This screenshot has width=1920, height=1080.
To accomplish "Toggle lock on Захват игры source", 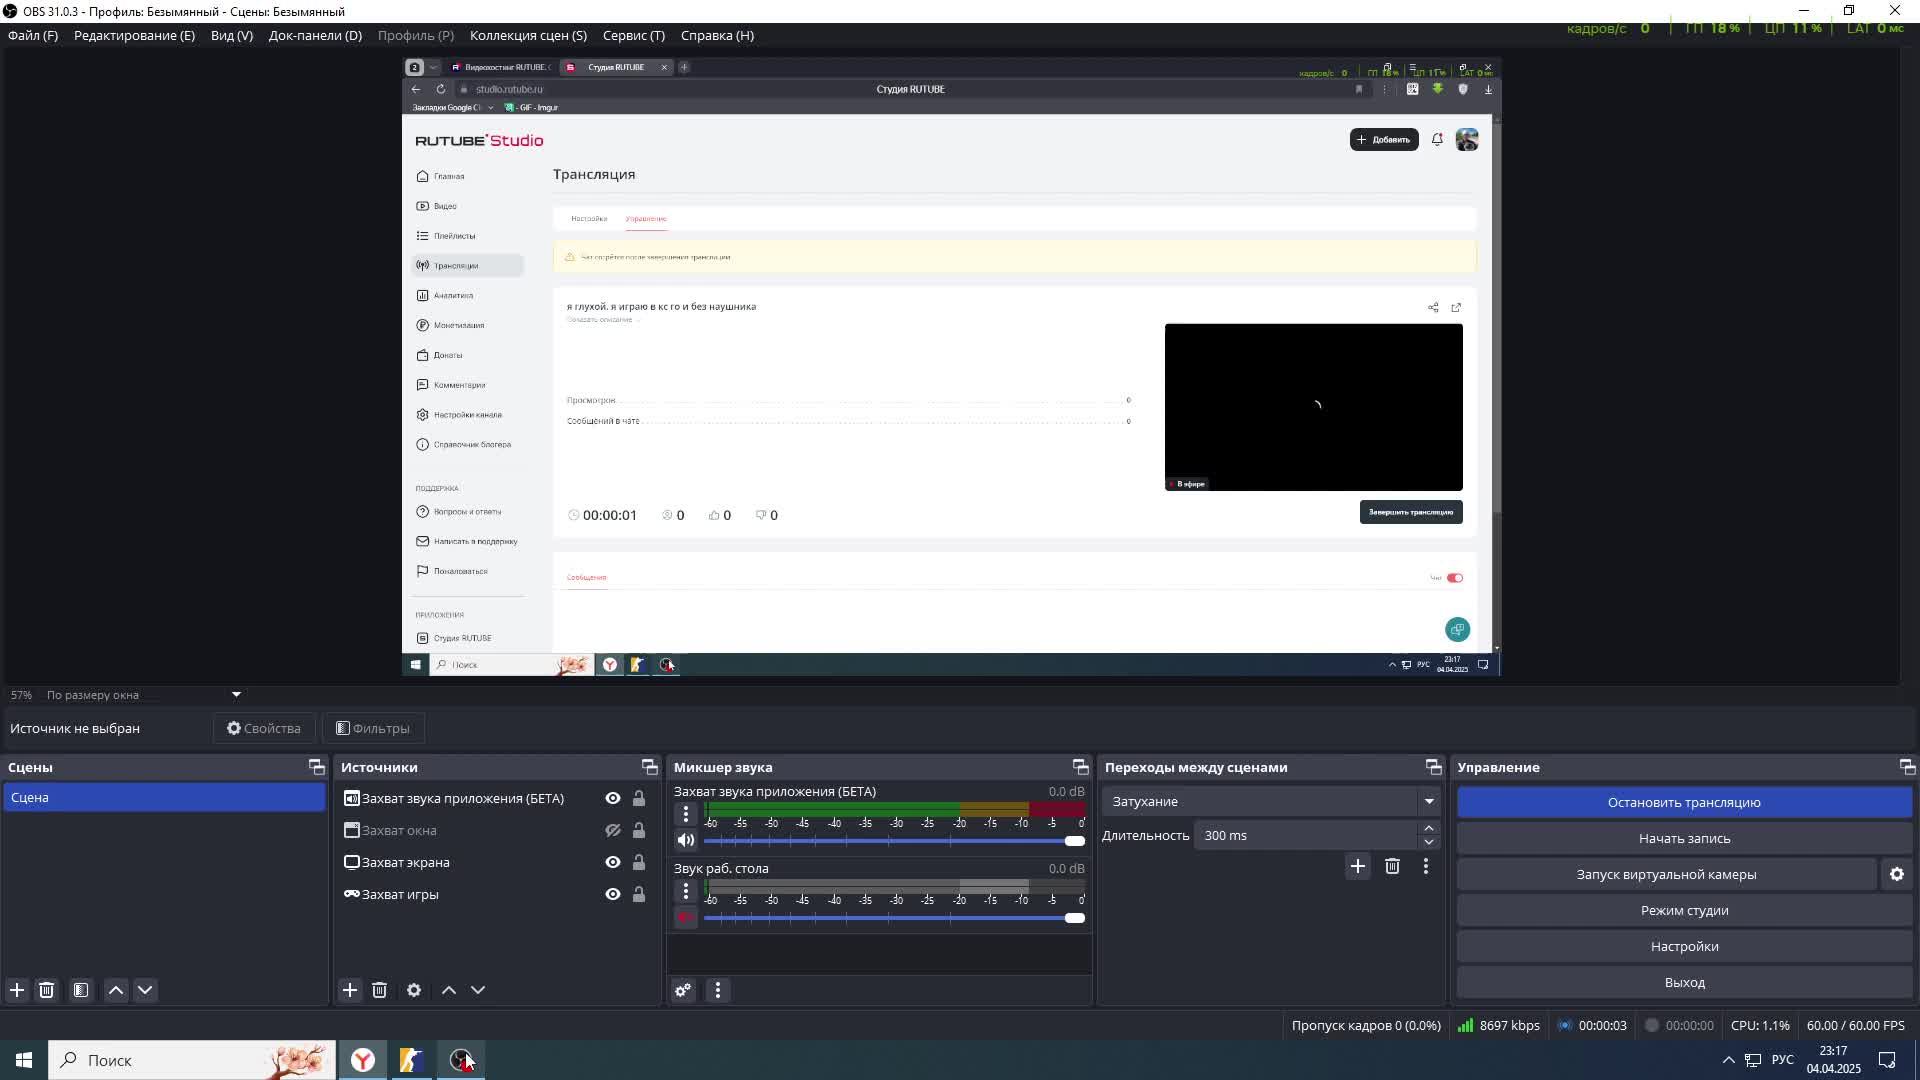I will 639,894.
